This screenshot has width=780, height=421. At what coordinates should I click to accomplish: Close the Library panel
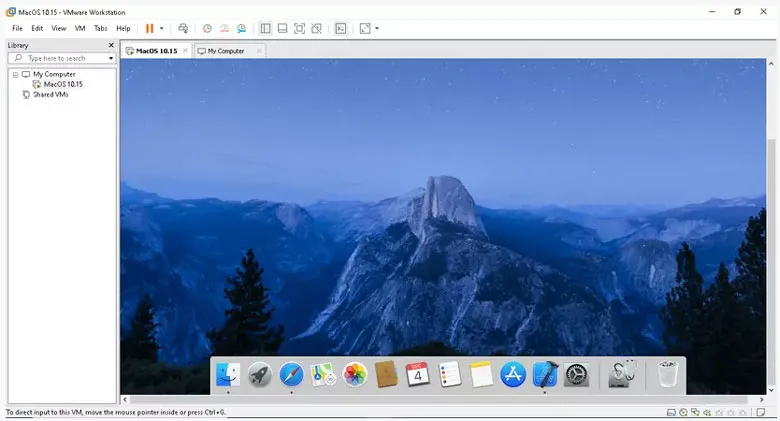(111, 45)
